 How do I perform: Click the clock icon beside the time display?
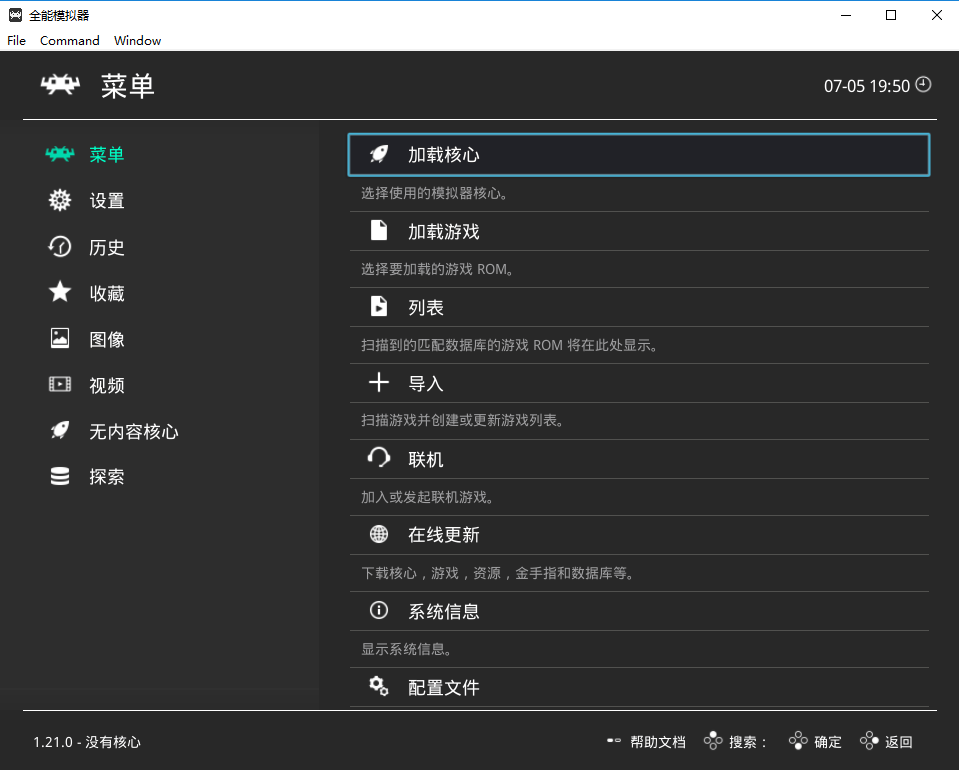click(x=922, y=85)
